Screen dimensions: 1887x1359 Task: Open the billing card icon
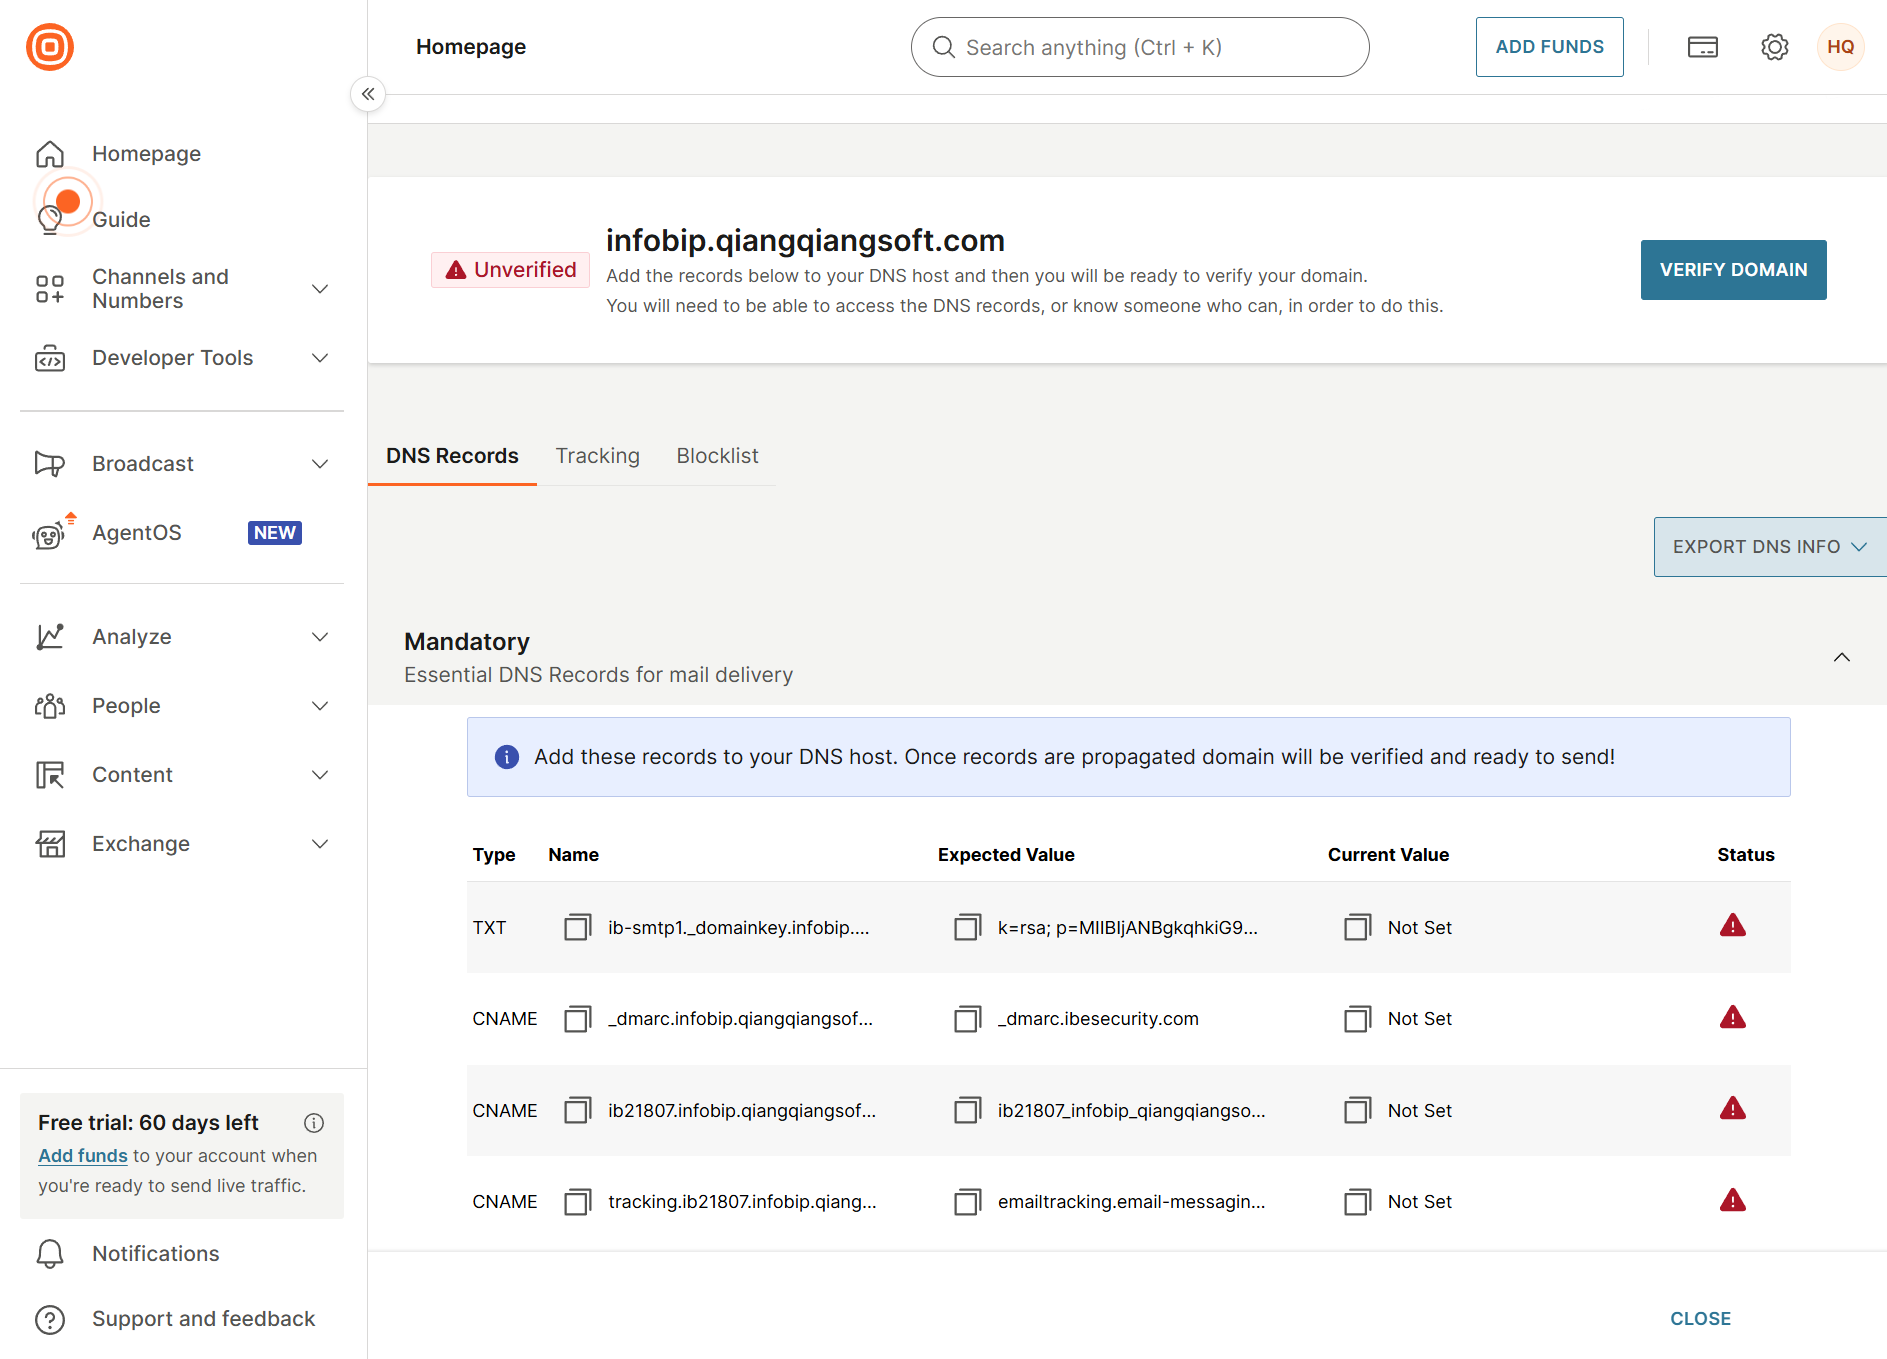pyautogui.click(x=1702, y=47)
